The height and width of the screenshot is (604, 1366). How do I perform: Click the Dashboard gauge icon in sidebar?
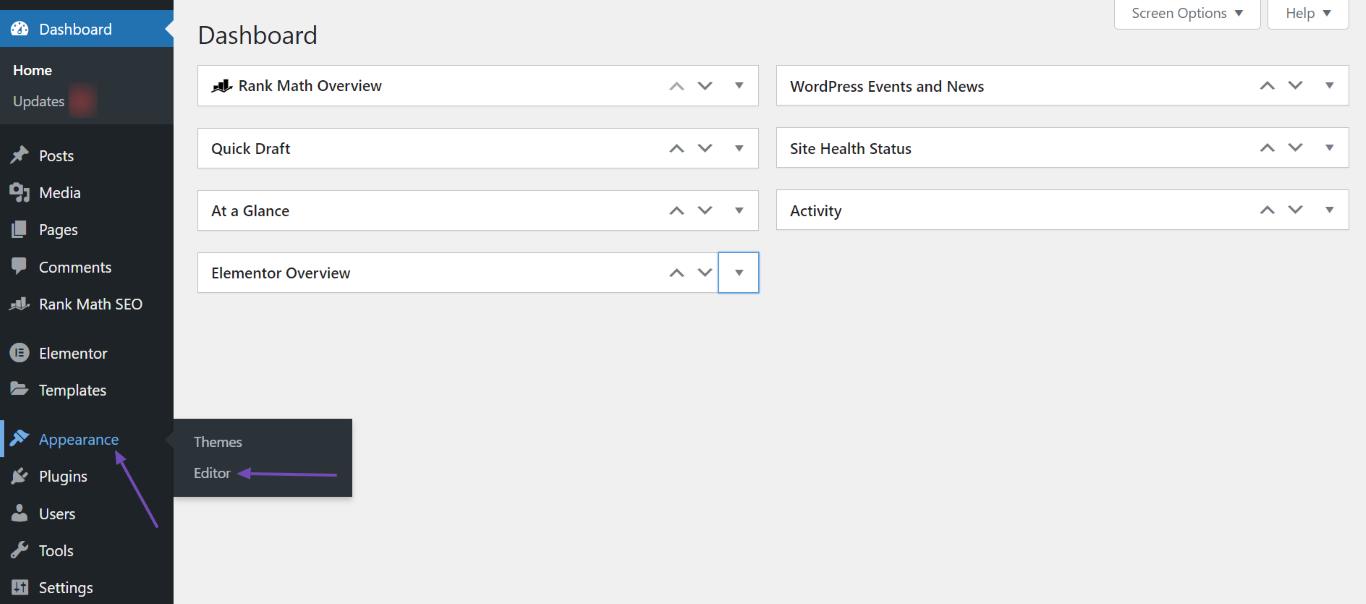(x=19, y=29)
